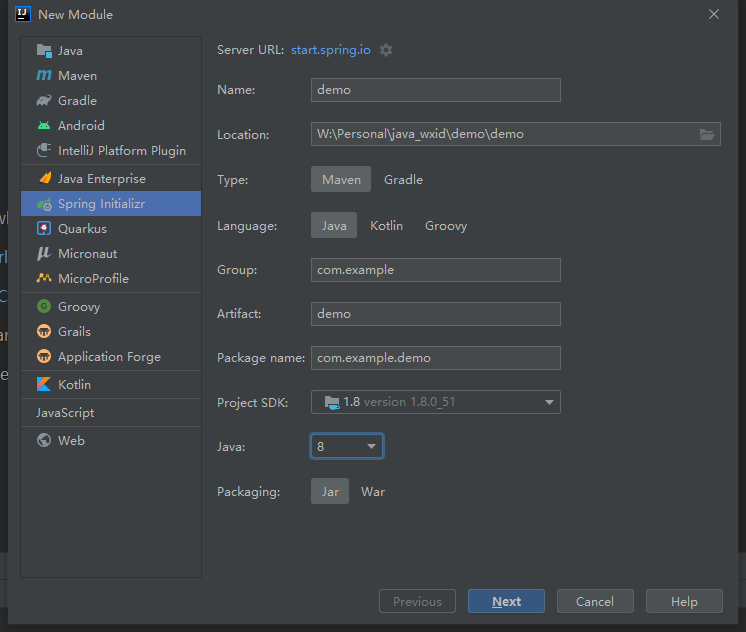Select Application Forge entry
Viewport: 746px width, 632px height.
(111, 356)
